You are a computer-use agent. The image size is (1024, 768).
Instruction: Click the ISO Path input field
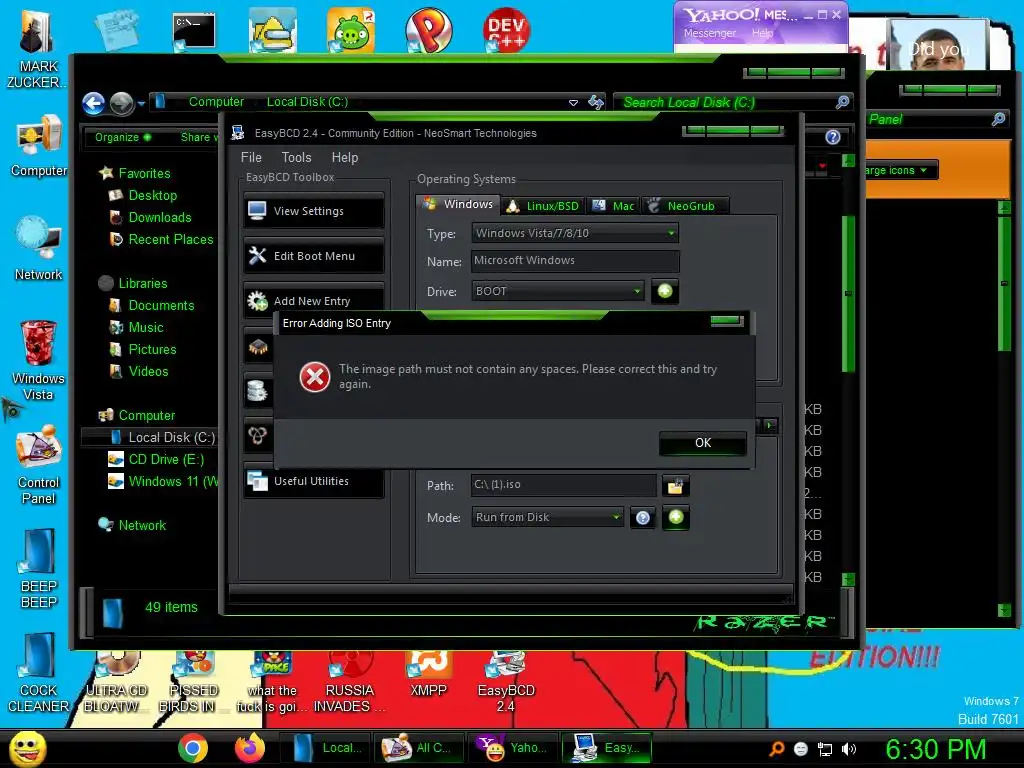[564, 485]
